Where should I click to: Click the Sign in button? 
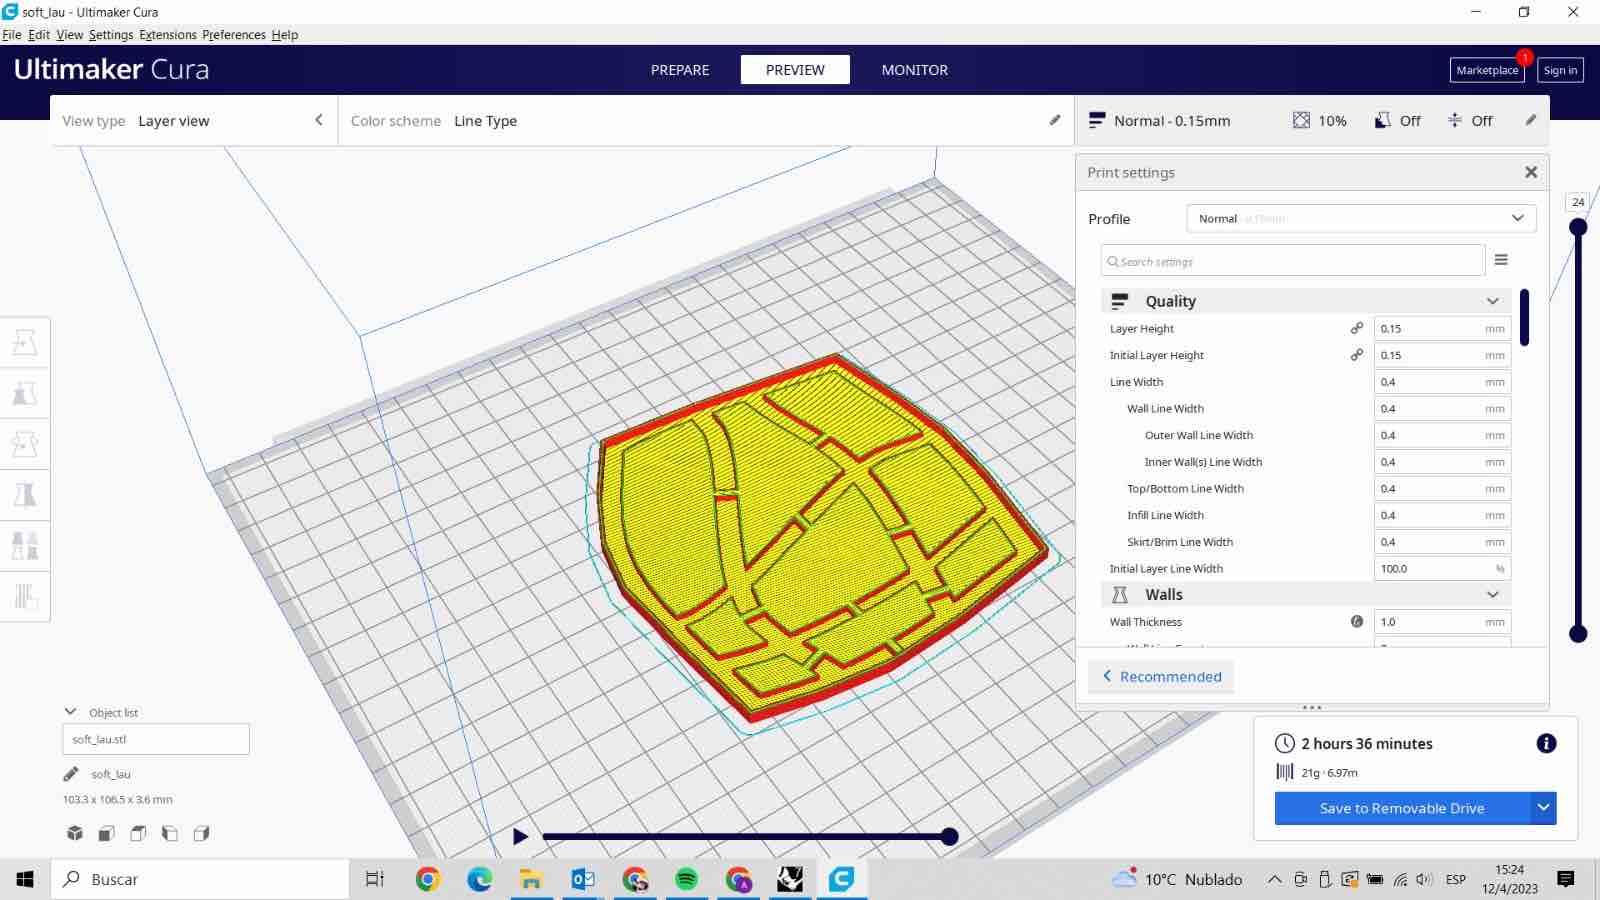point(1560,70)
